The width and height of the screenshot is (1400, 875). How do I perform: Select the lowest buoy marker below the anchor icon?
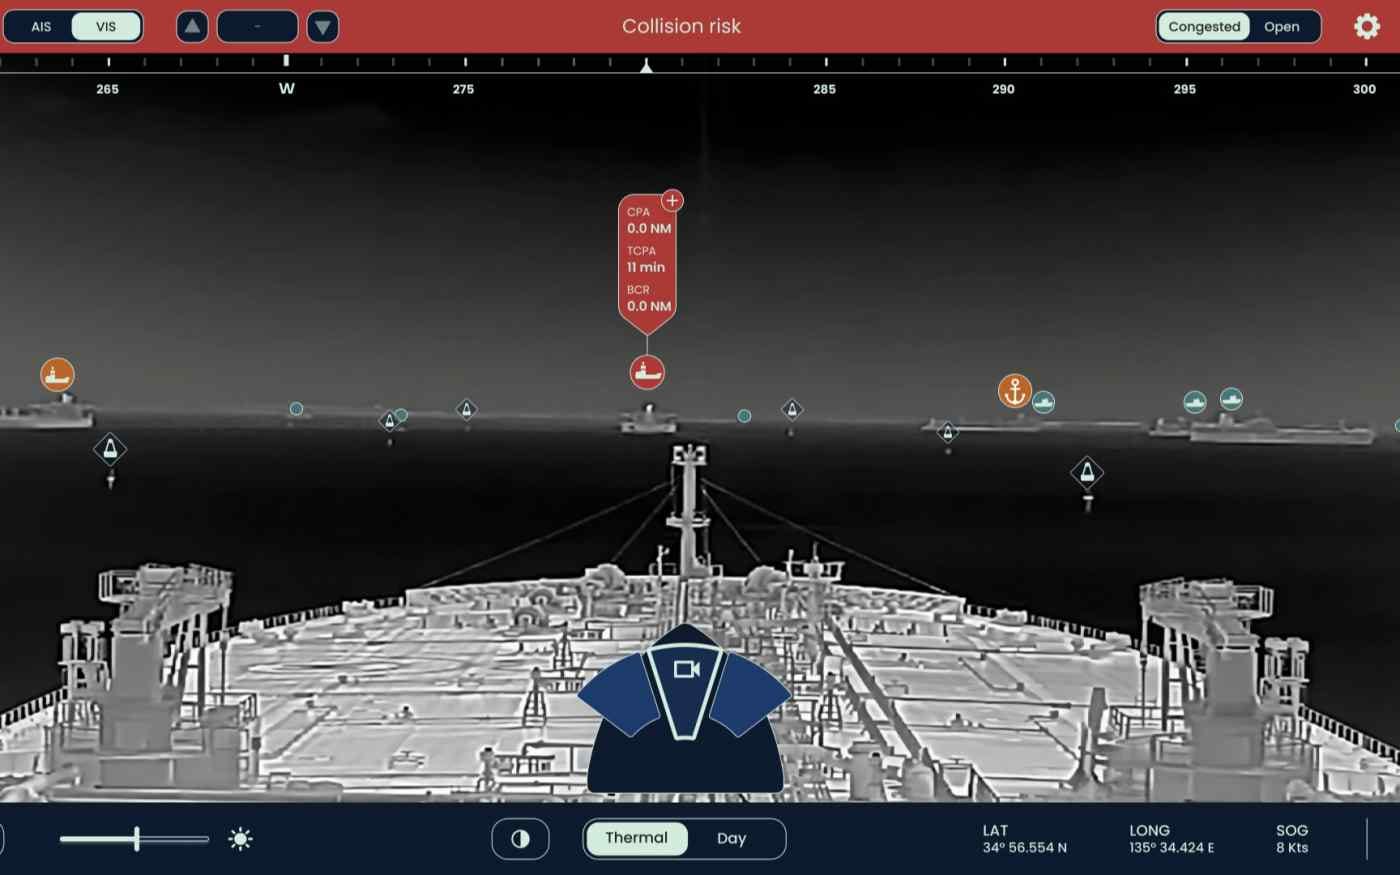(x=1087, y=472)
